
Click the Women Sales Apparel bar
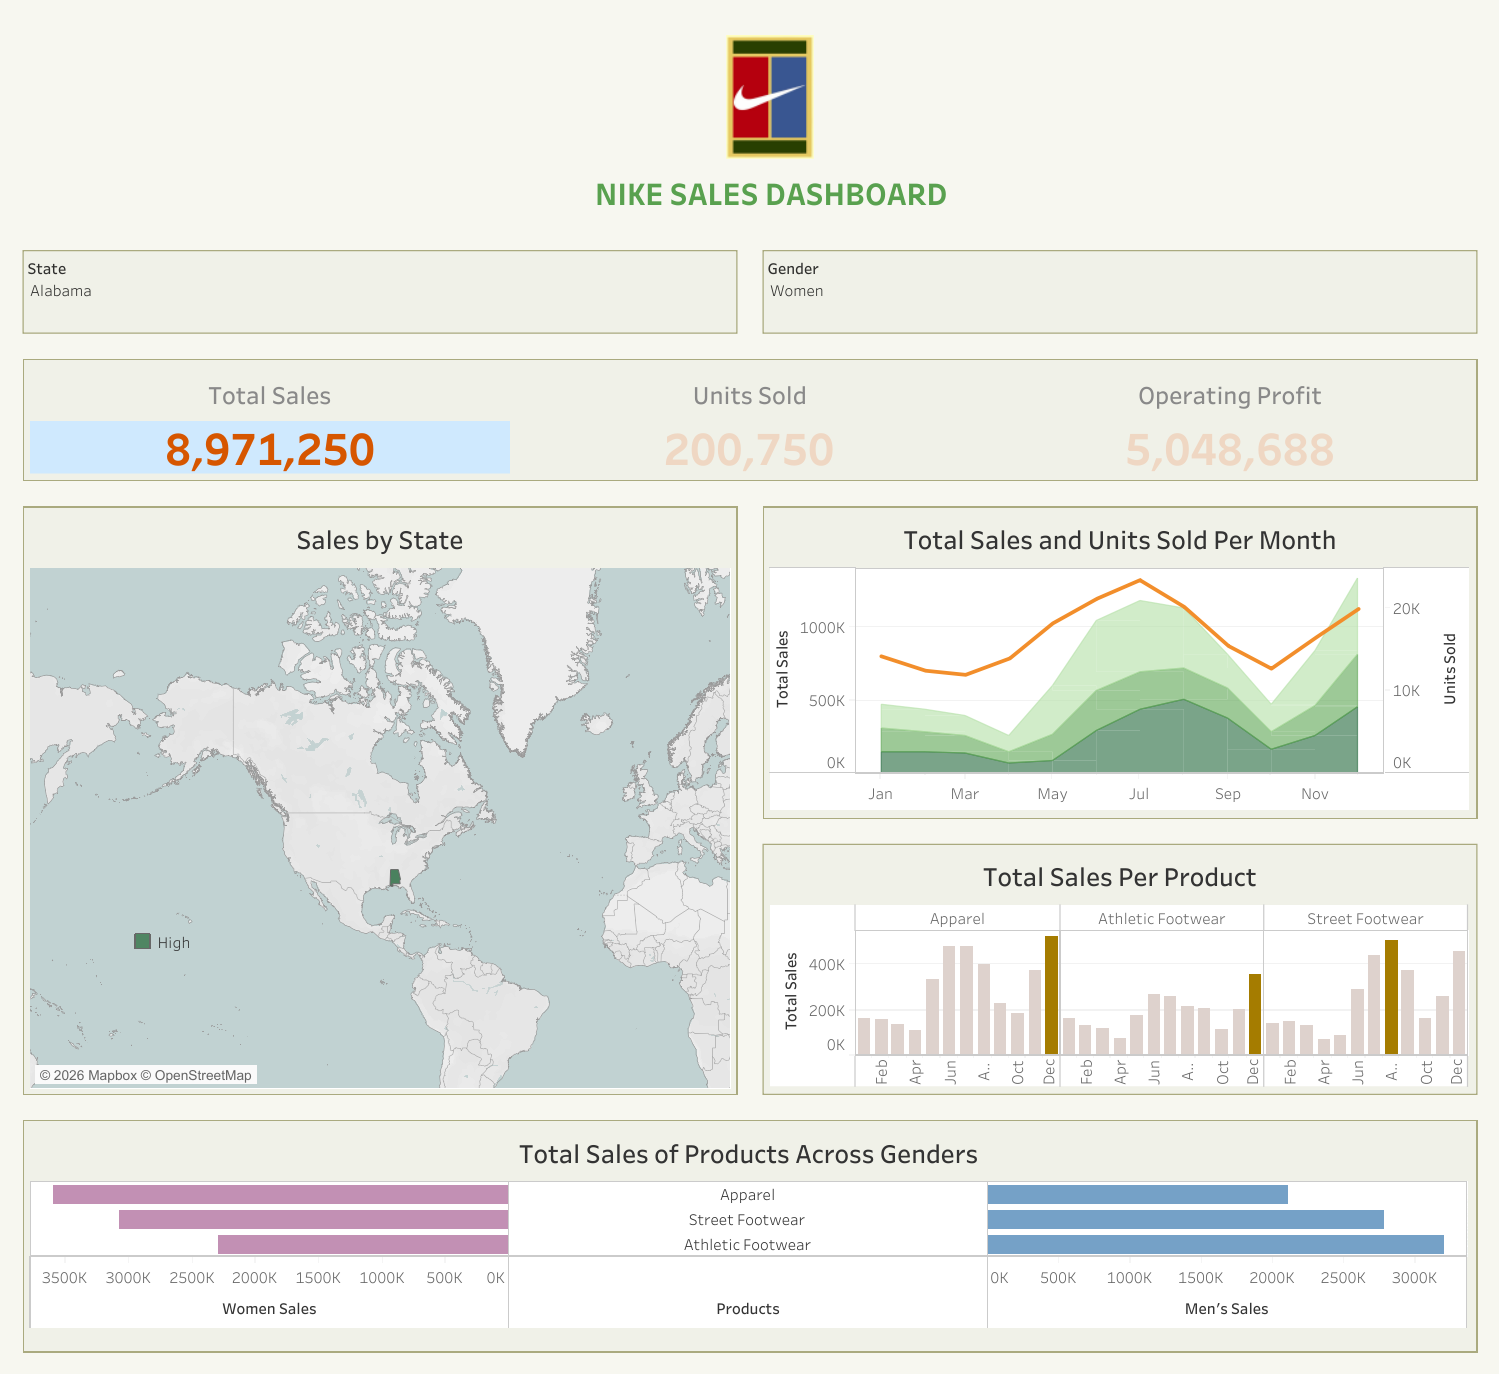click(280, 1194)
